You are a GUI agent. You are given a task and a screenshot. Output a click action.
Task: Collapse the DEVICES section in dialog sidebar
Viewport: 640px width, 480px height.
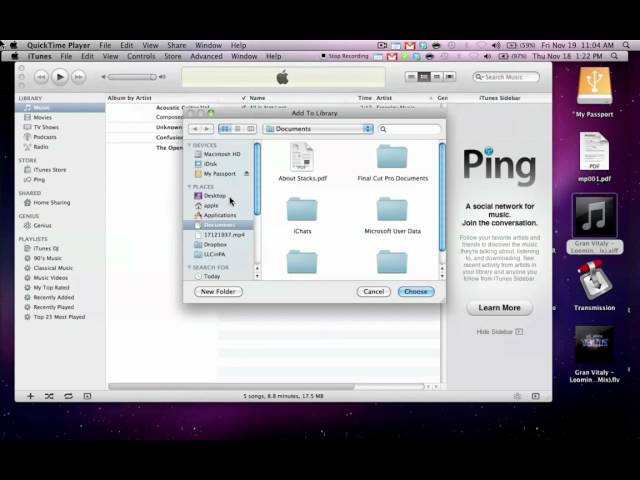(189, 145)
